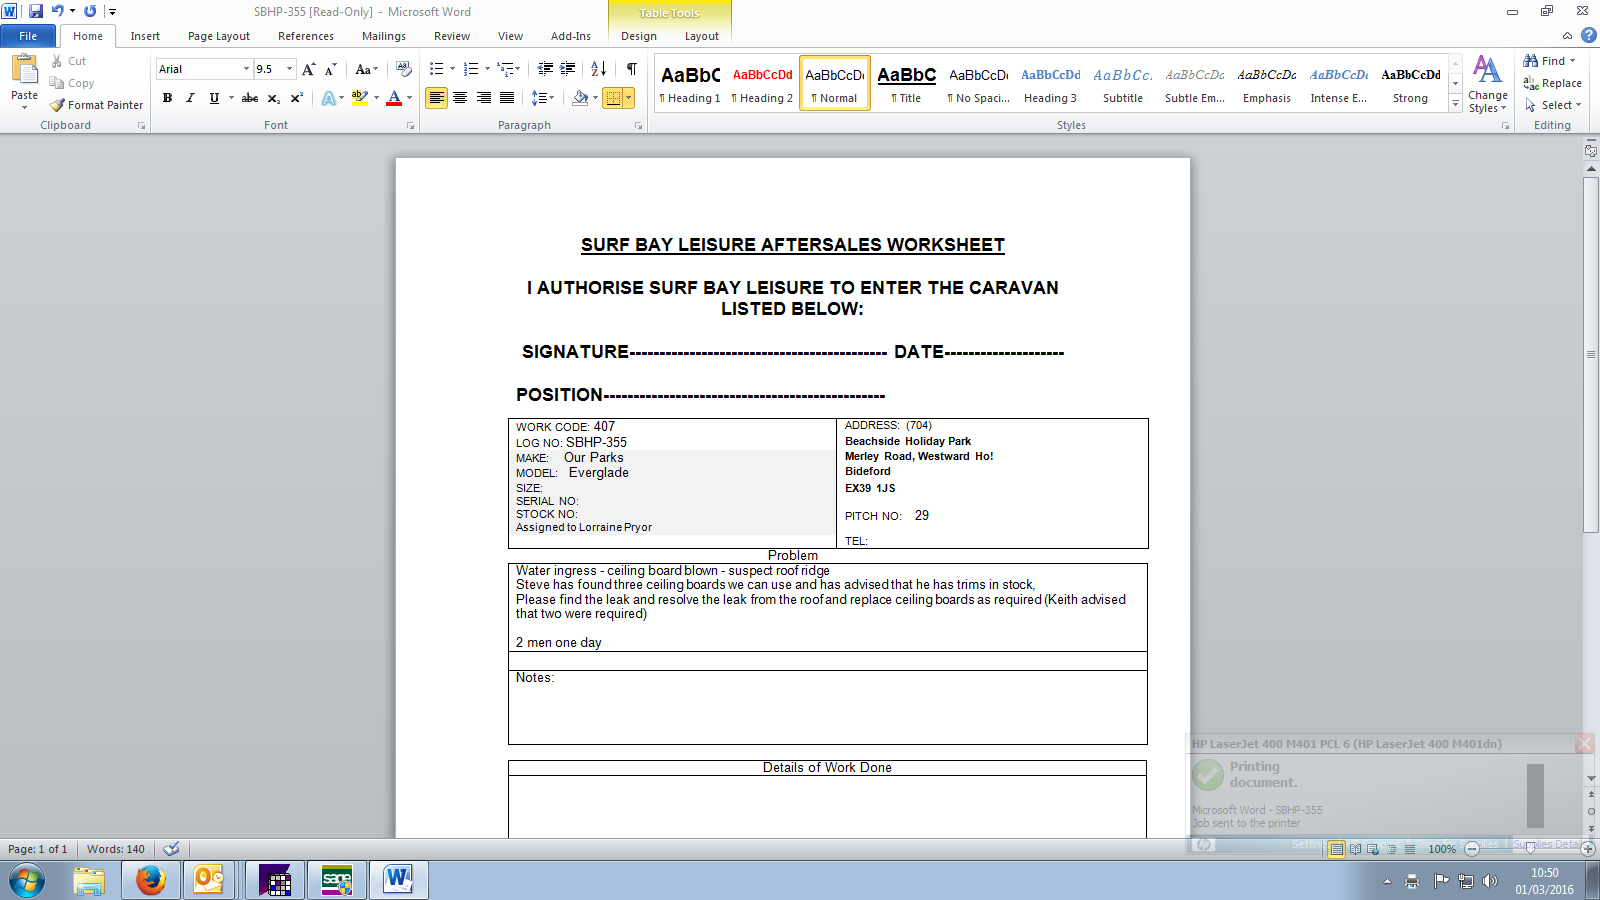Click the Justify alignment icon
The image size is (1600, 900).
(x=507, y=98)
